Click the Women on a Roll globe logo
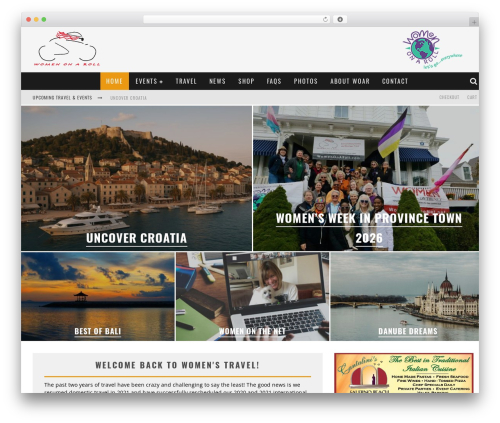500x423 pixels. click(x=432, y=49)
